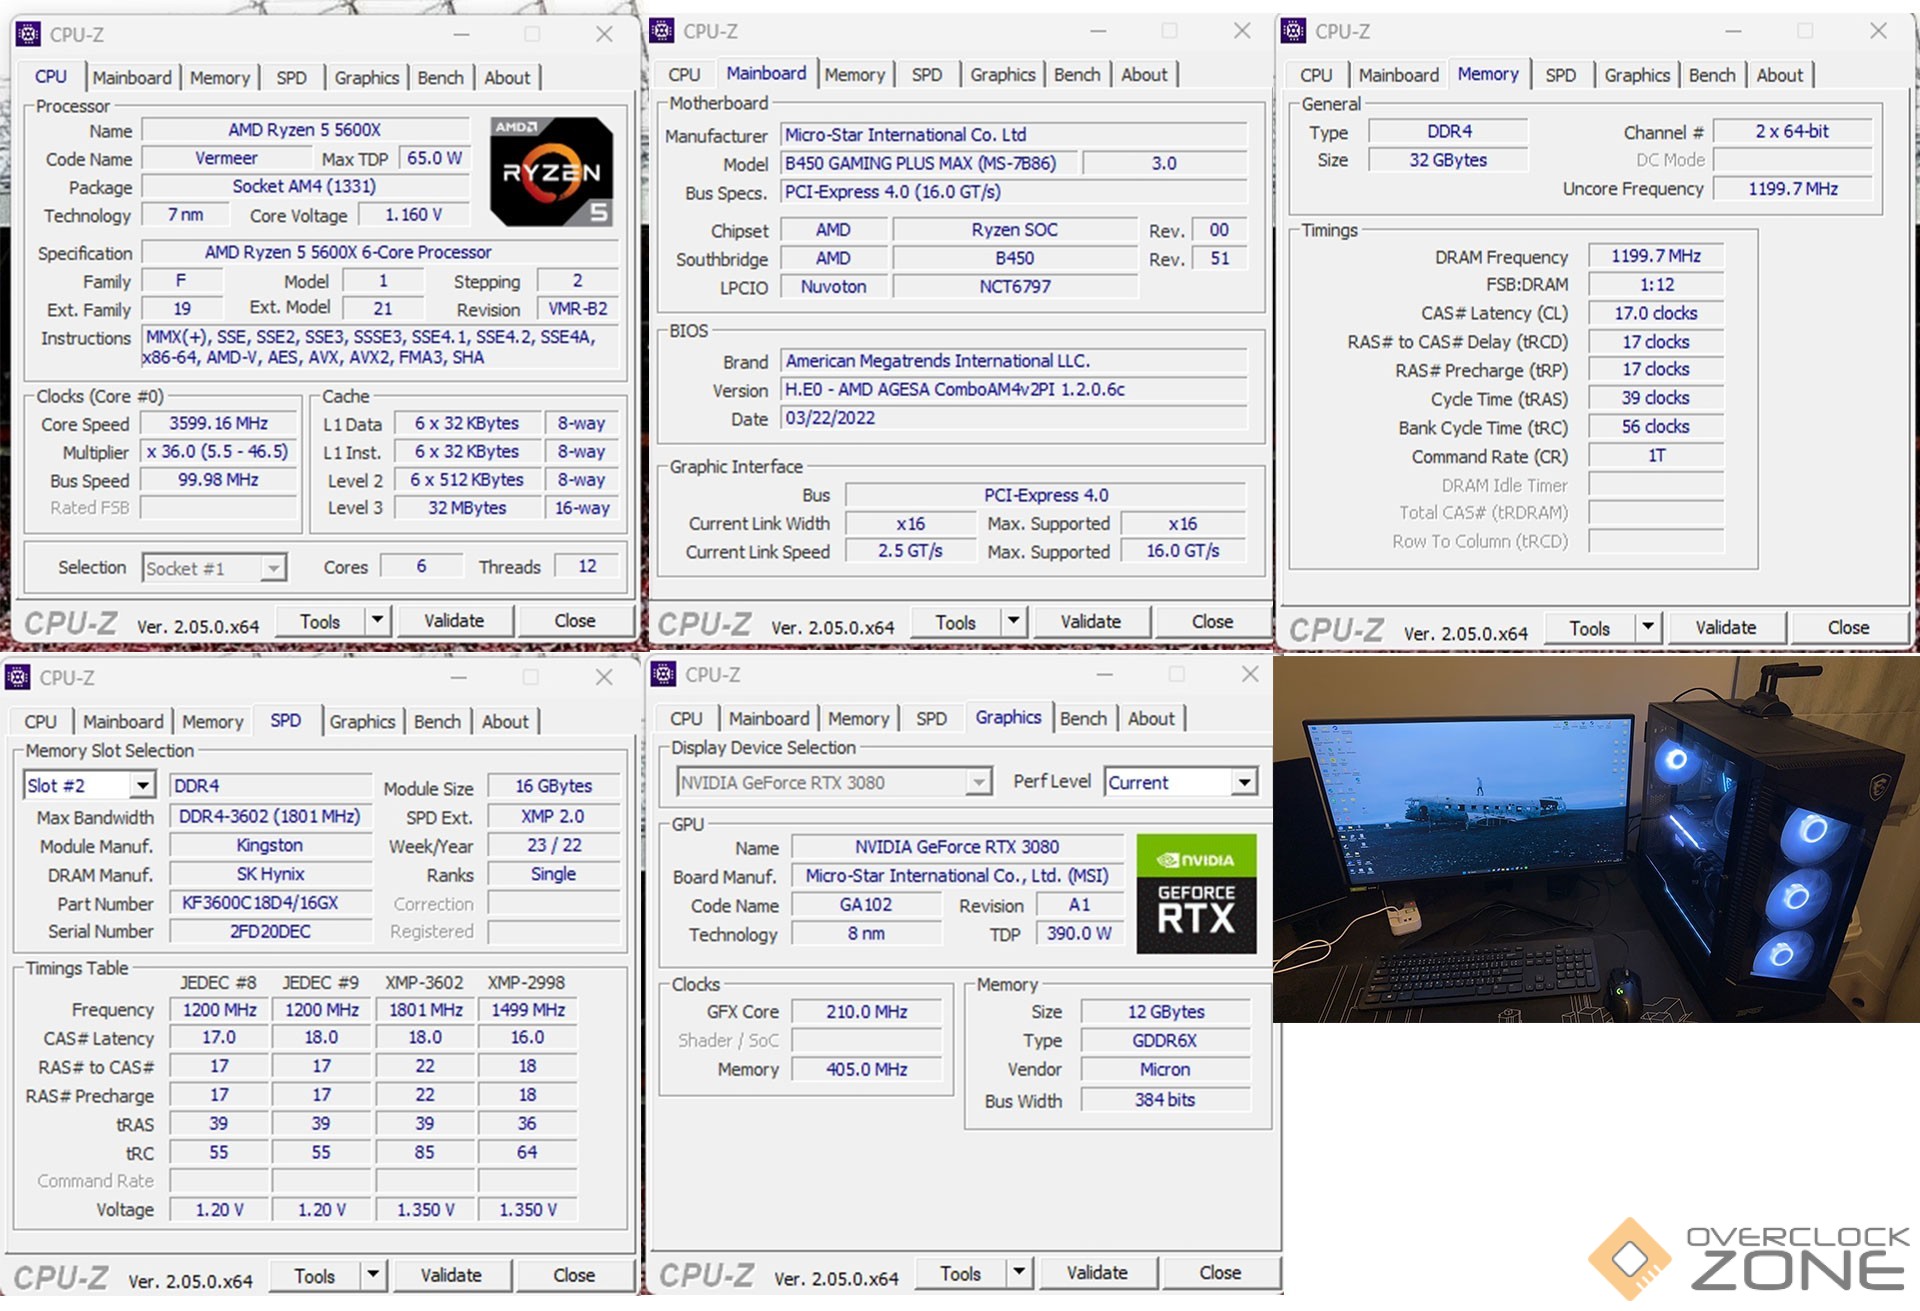This screenshot has width=1920, height=1311.
Task: Click the AMD Ryzen 5 processor logo
Action: point(551,172)
